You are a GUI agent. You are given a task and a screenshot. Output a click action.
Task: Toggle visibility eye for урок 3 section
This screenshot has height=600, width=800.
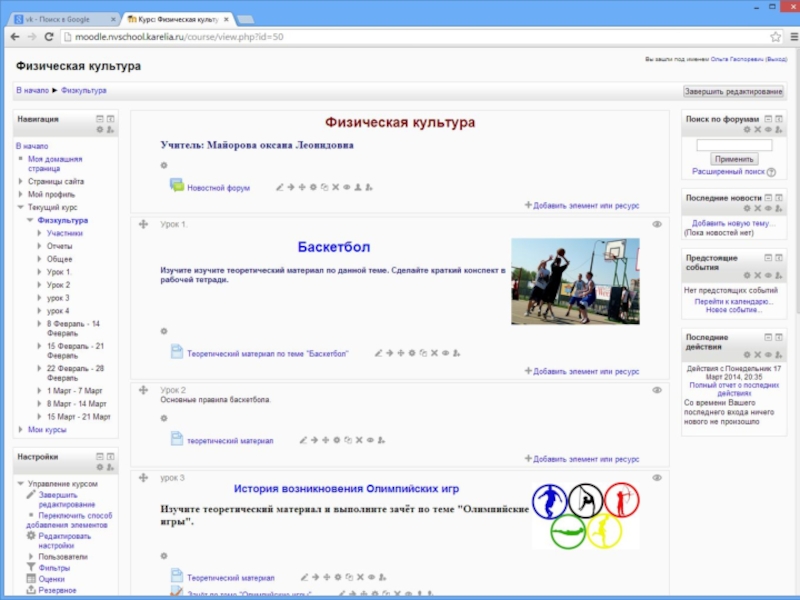click(x=657, y=478)
